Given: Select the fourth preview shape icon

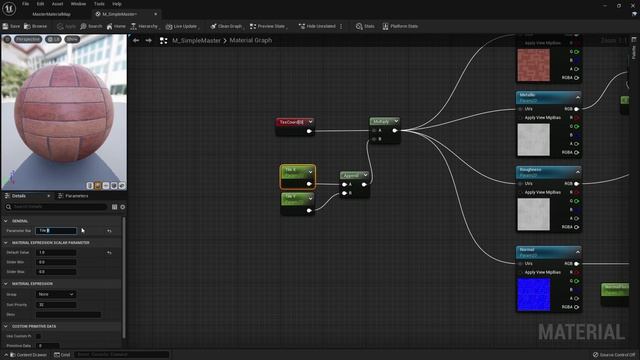Looking at the screenshot, I should pyautogui.click(x=114, y=186).
